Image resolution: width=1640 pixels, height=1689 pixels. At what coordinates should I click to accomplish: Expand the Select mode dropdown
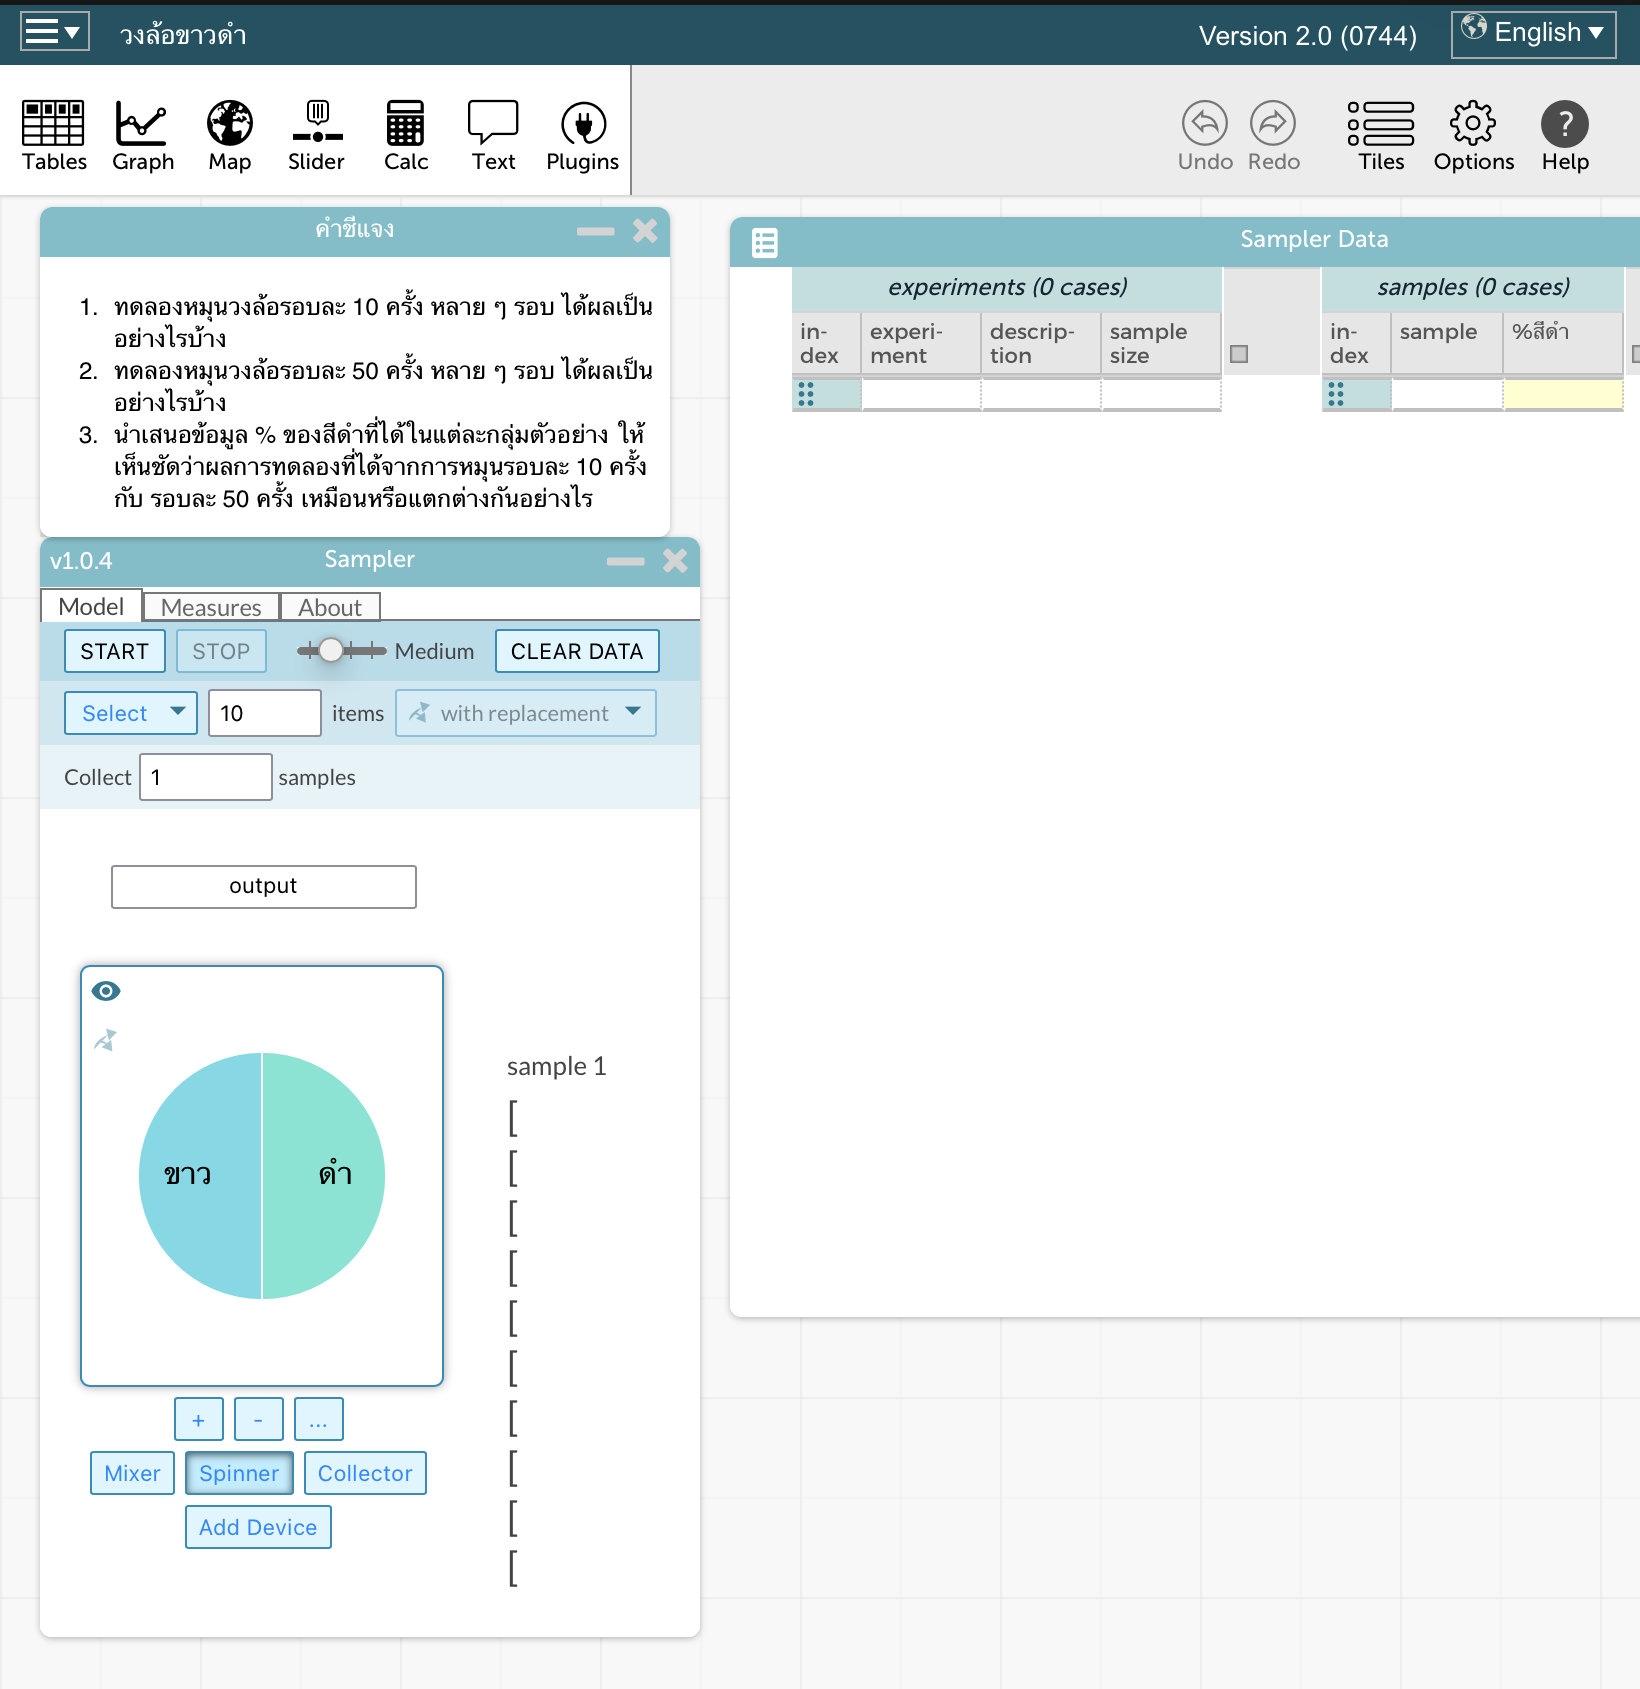[131, 713]
